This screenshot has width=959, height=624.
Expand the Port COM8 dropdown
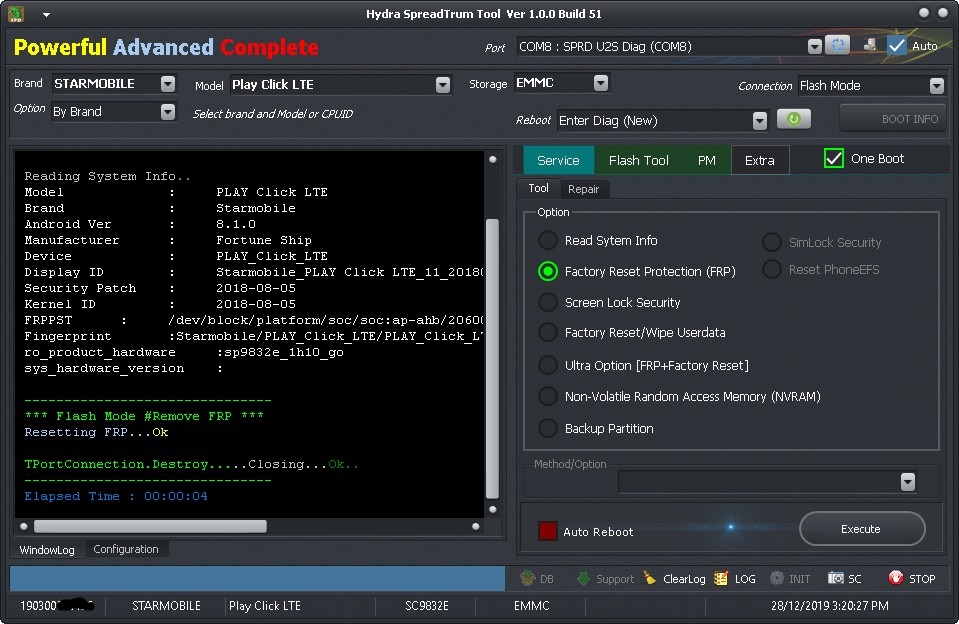point(815,46)
